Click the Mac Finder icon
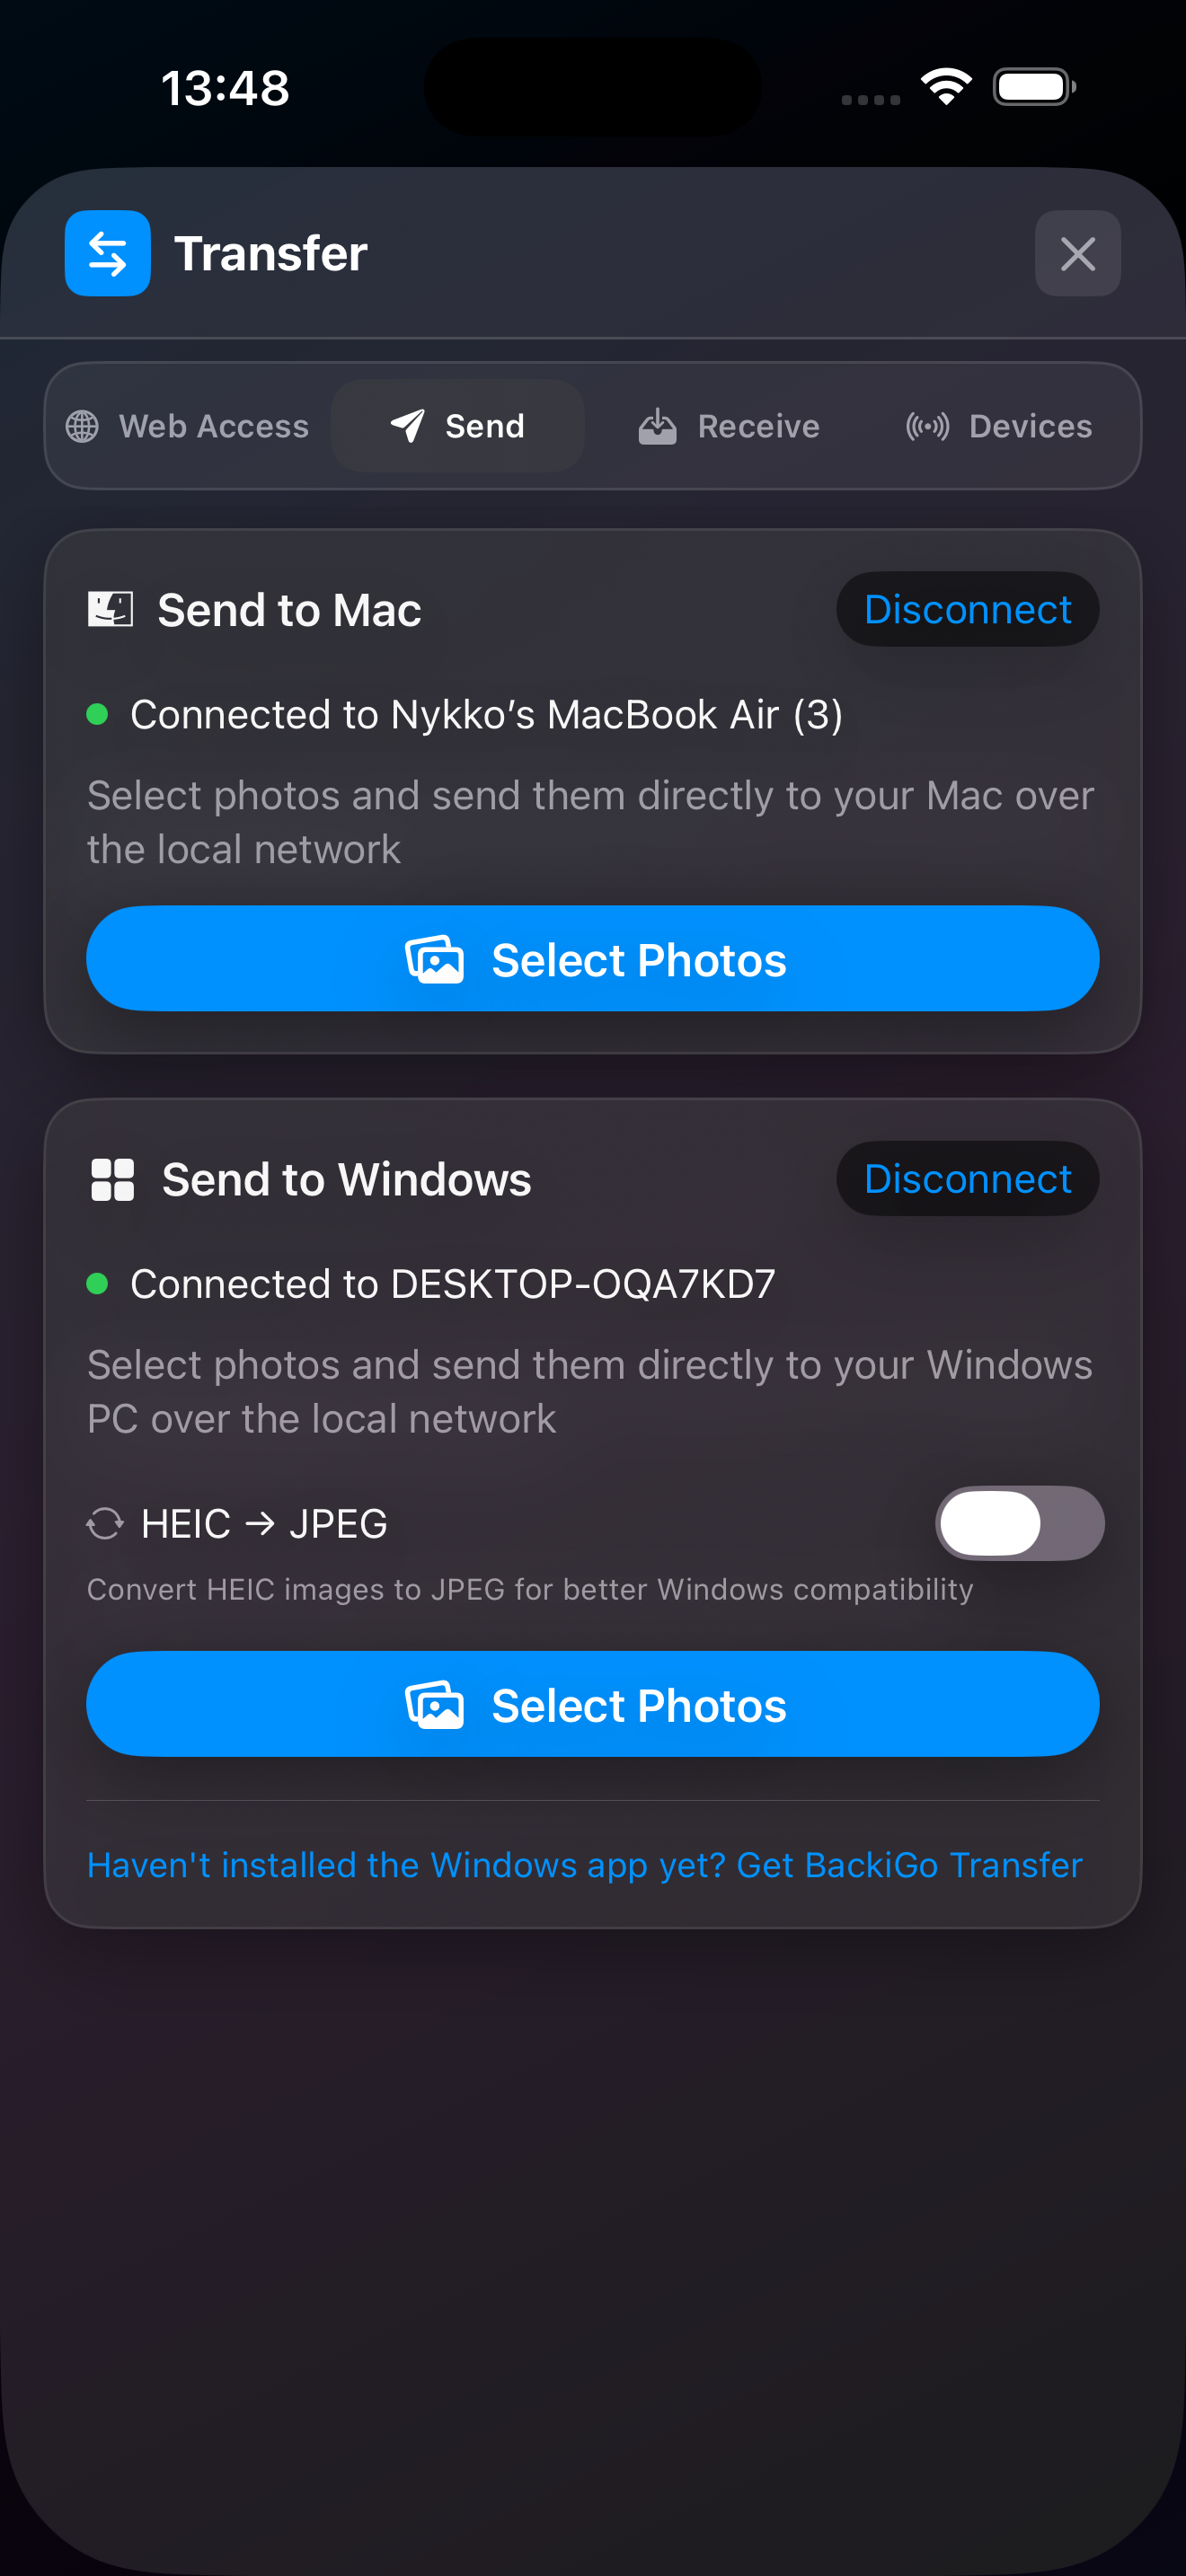 point(110,609)
